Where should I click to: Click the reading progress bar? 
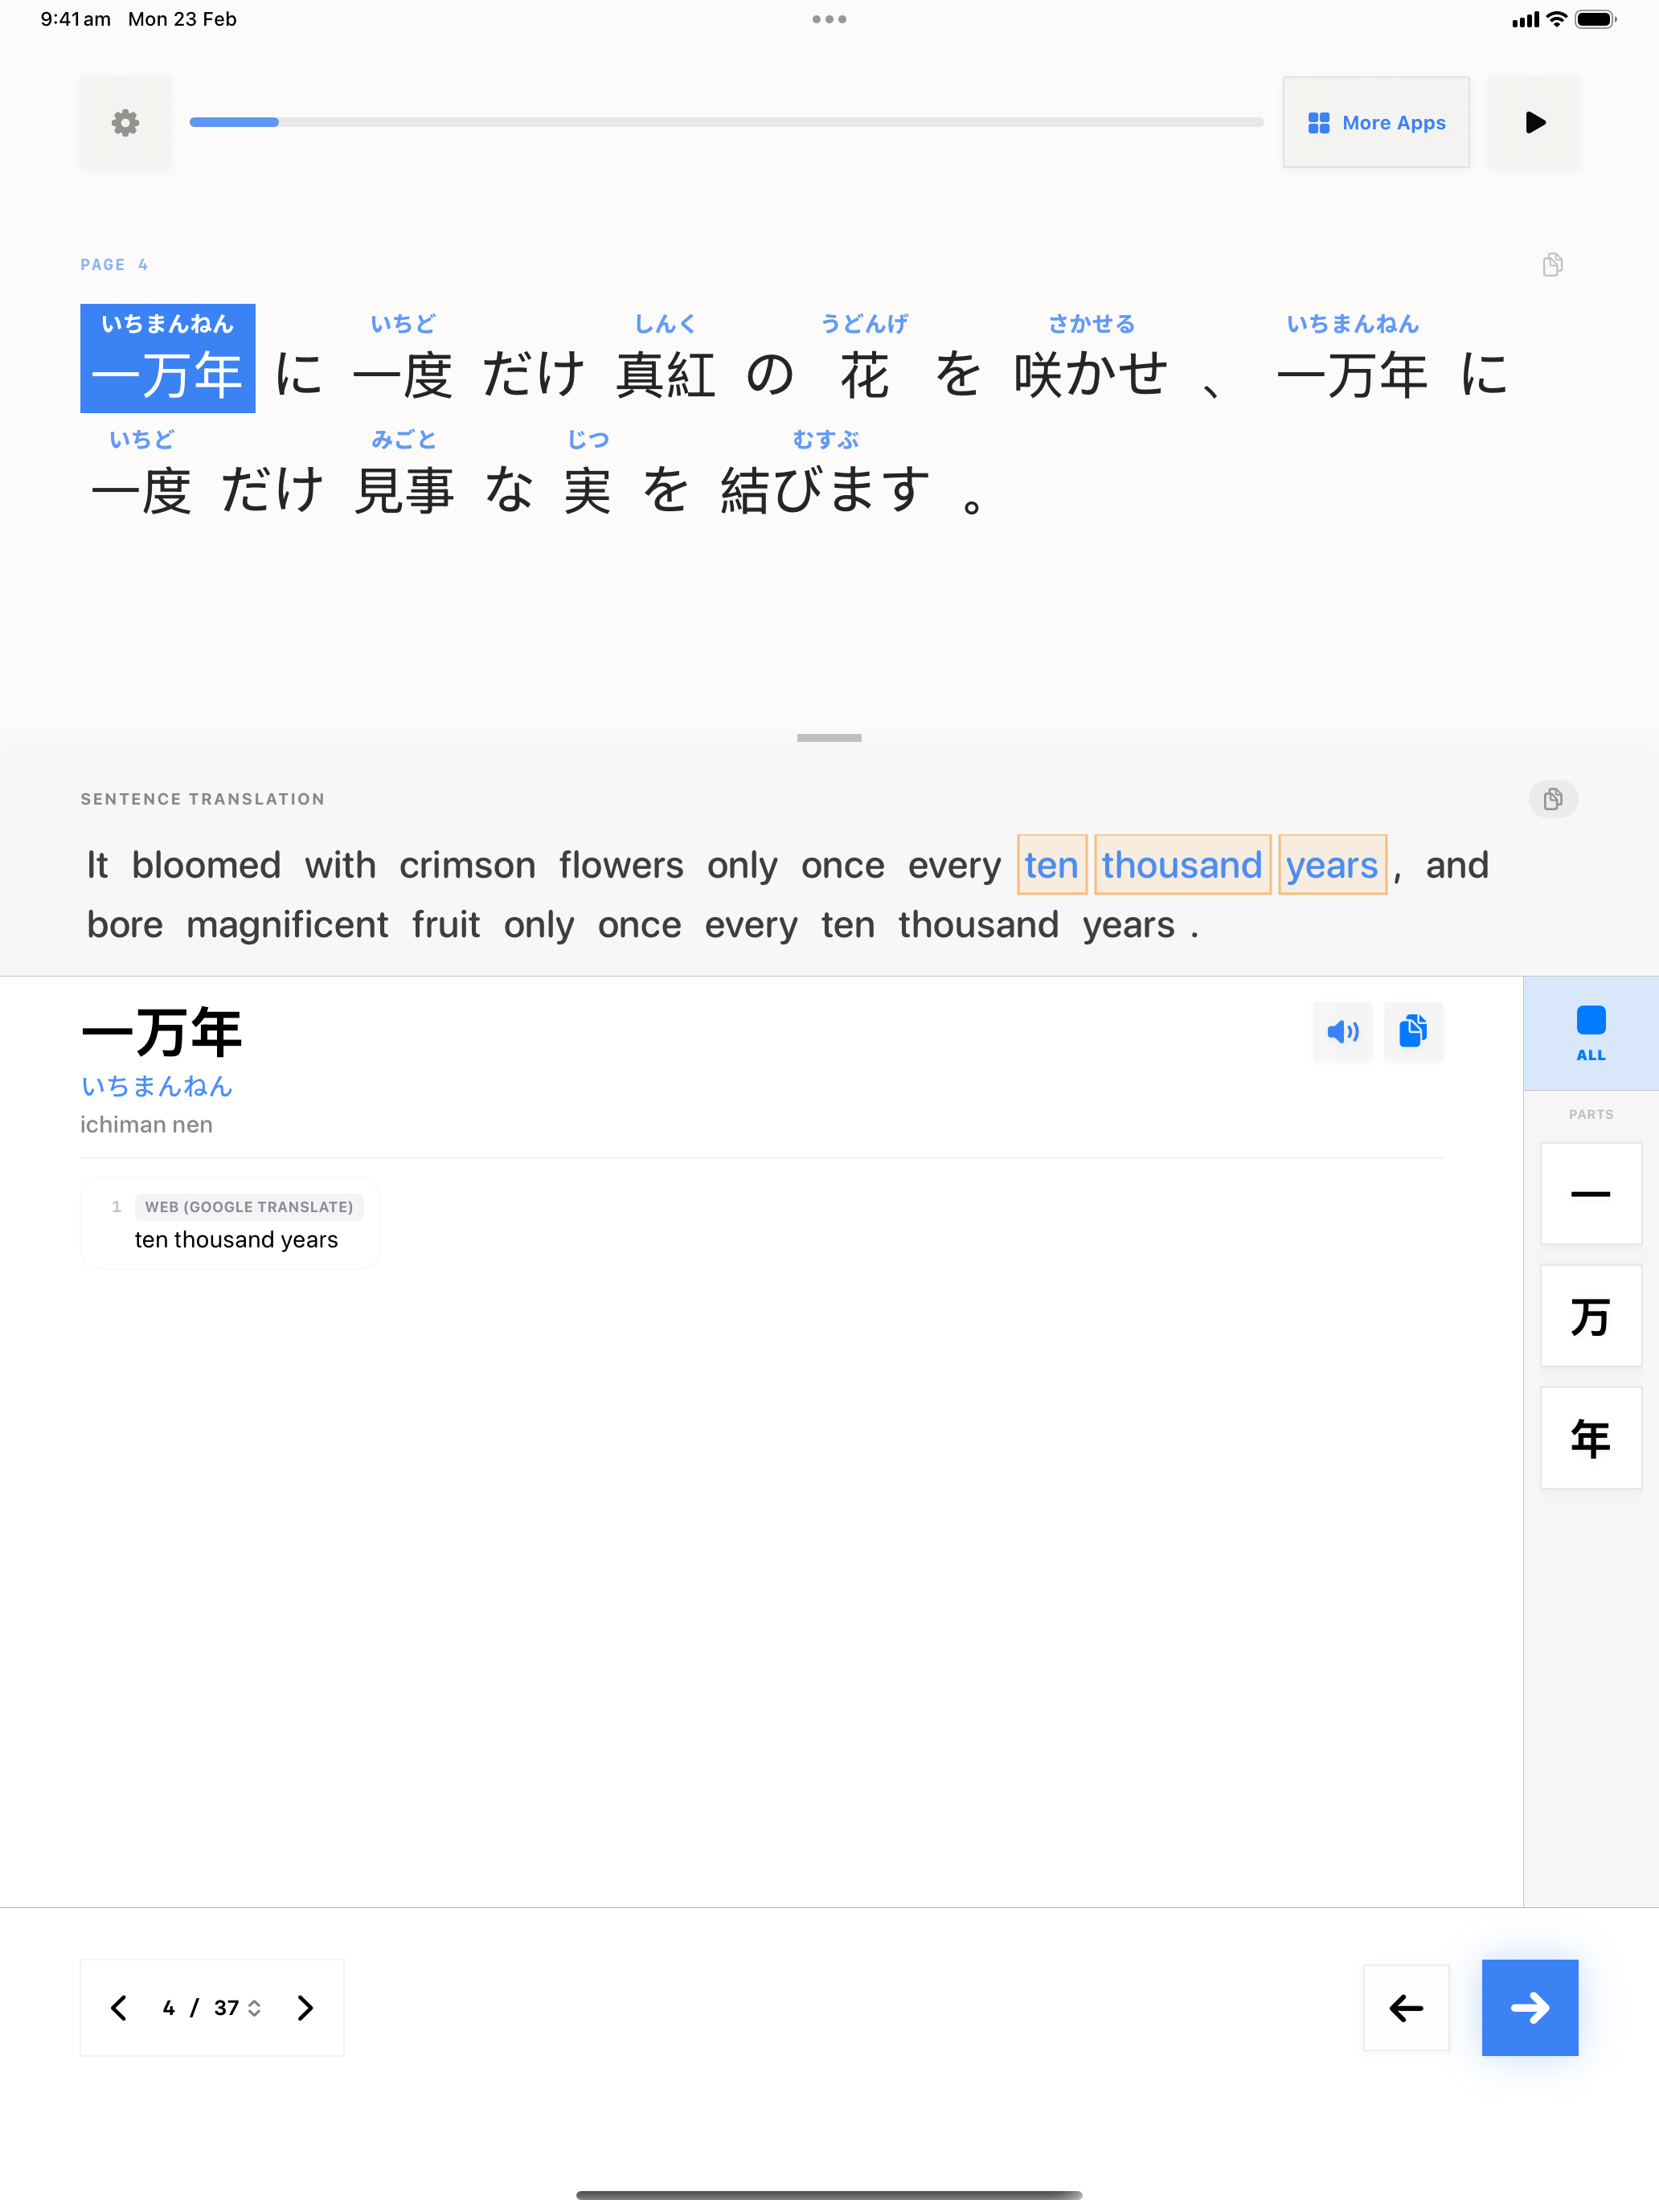(726, 122)
